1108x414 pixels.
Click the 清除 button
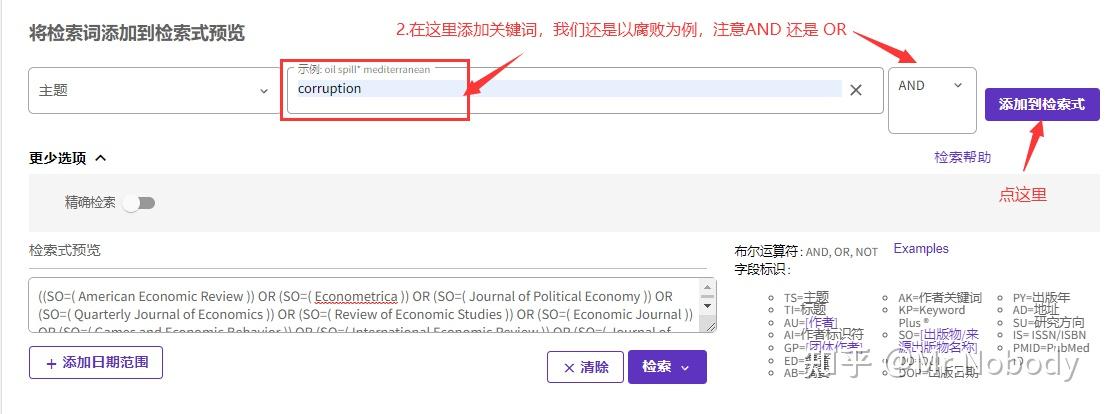tap(585, 367)
